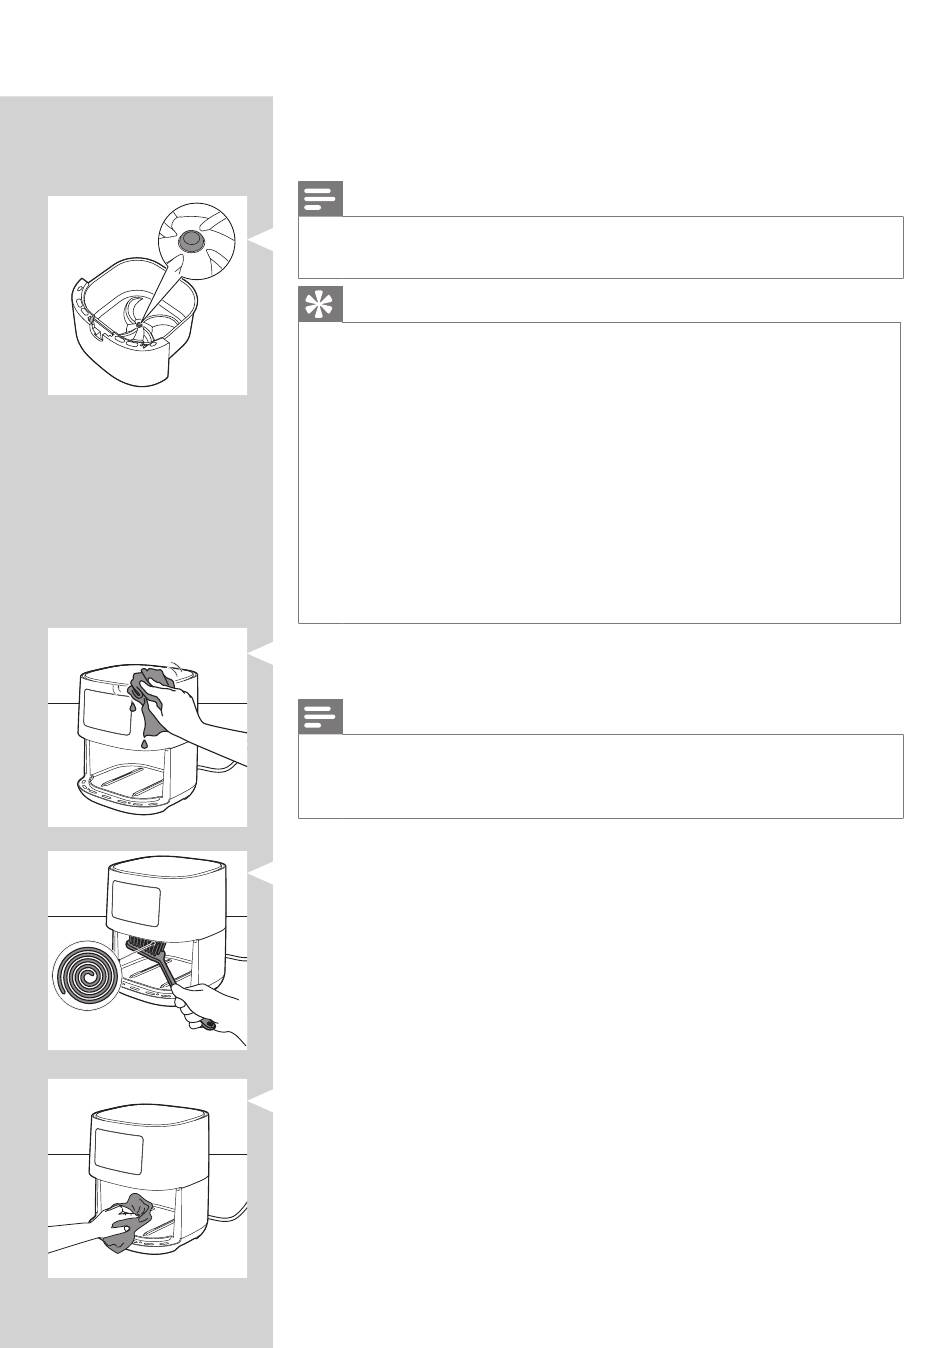Click the first note icon above the top box
Viewport: 950px width, 1348px height.
pos(320,199)
